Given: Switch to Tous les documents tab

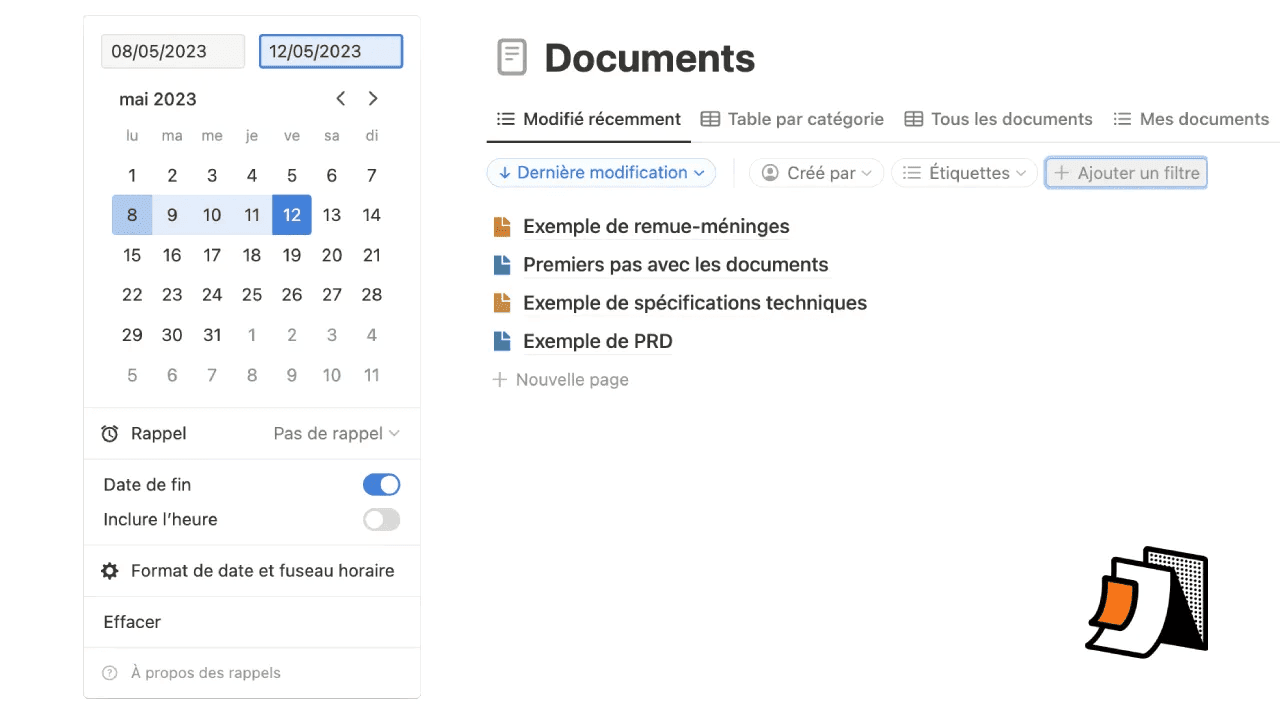Looking at the screenshot, I should 998,119.
